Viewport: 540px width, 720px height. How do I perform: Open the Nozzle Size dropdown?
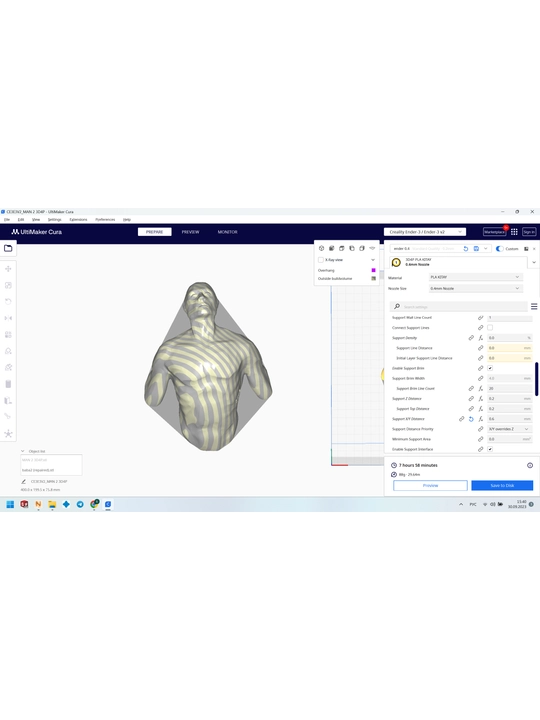point(475,288)
